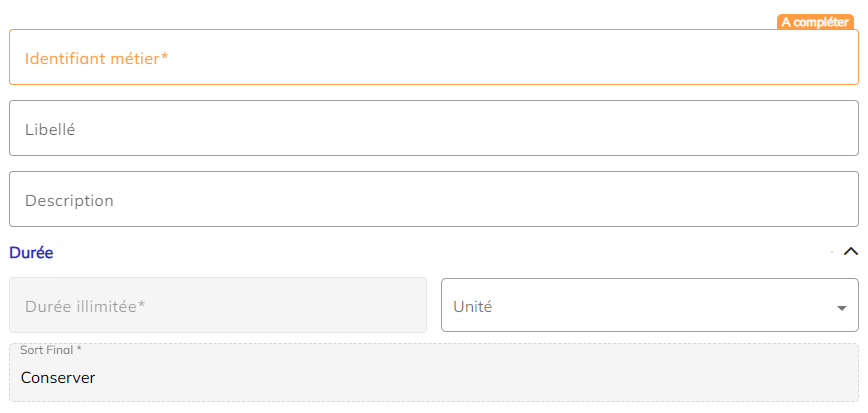Screen dimensions: 868x413
Task: Click the Unité dropdown arrow
Action: coord(842,308)
